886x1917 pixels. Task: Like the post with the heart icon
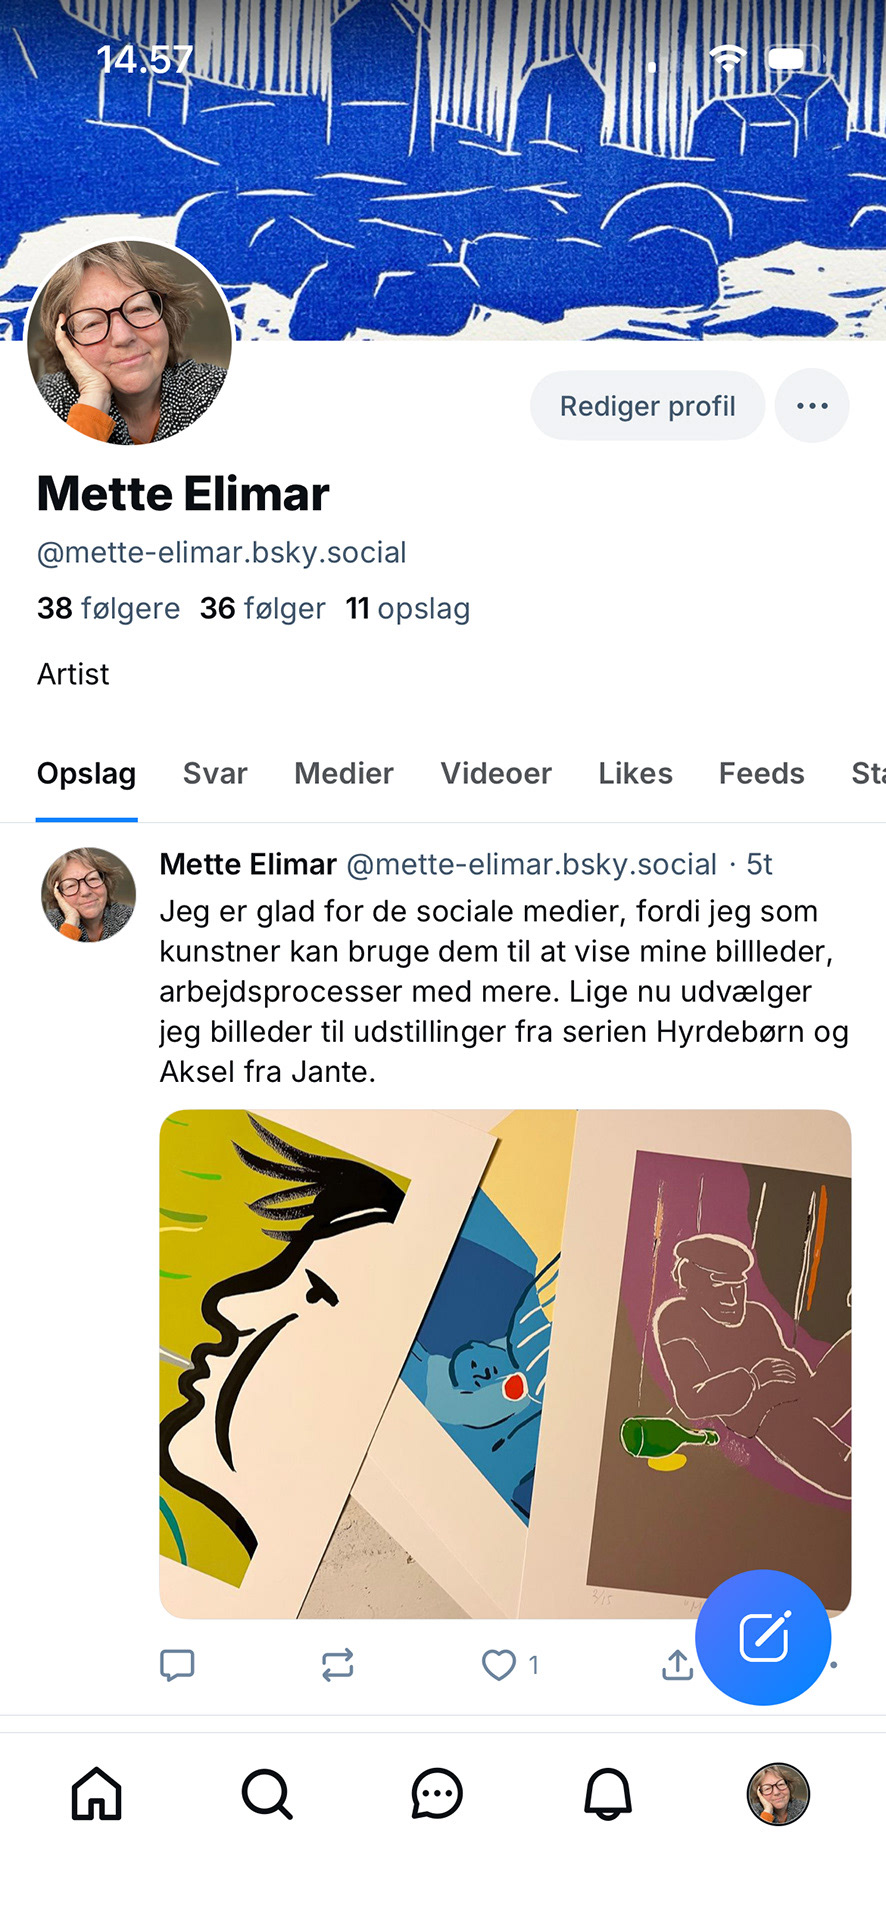tap(499, 1665)
